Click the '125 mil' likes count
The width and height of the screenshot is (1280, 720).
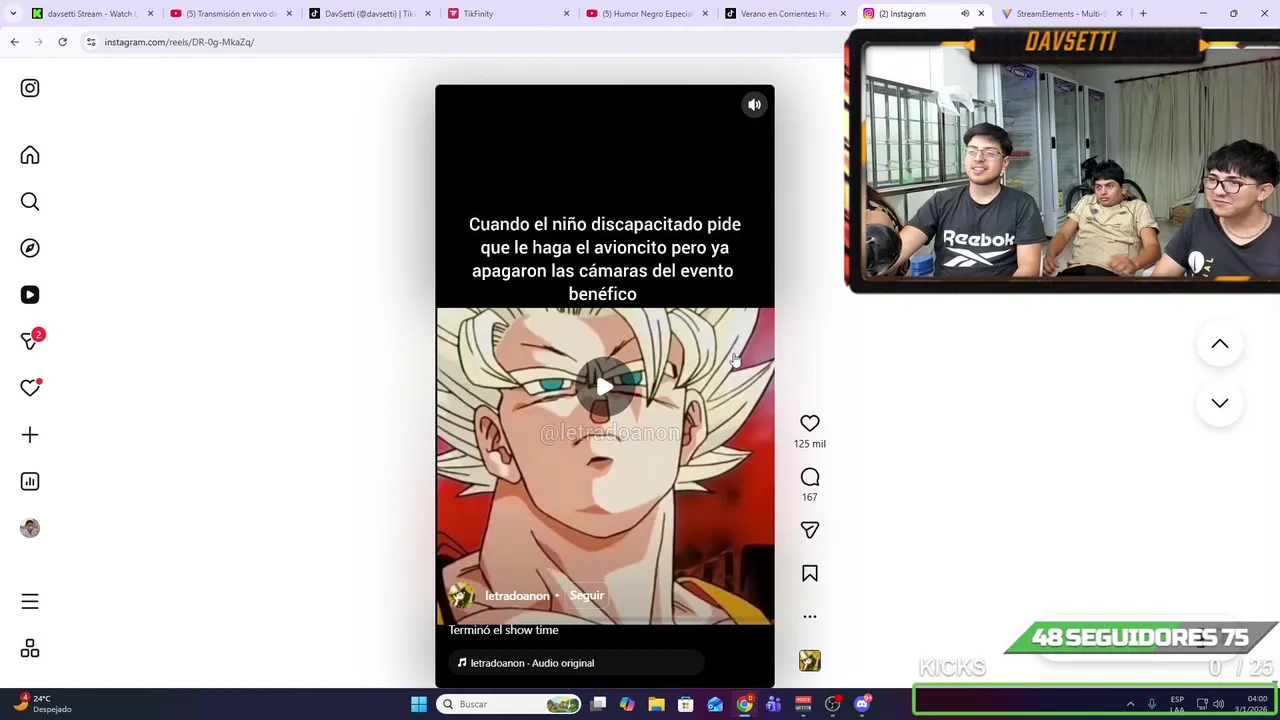click(x=810, y=444)
